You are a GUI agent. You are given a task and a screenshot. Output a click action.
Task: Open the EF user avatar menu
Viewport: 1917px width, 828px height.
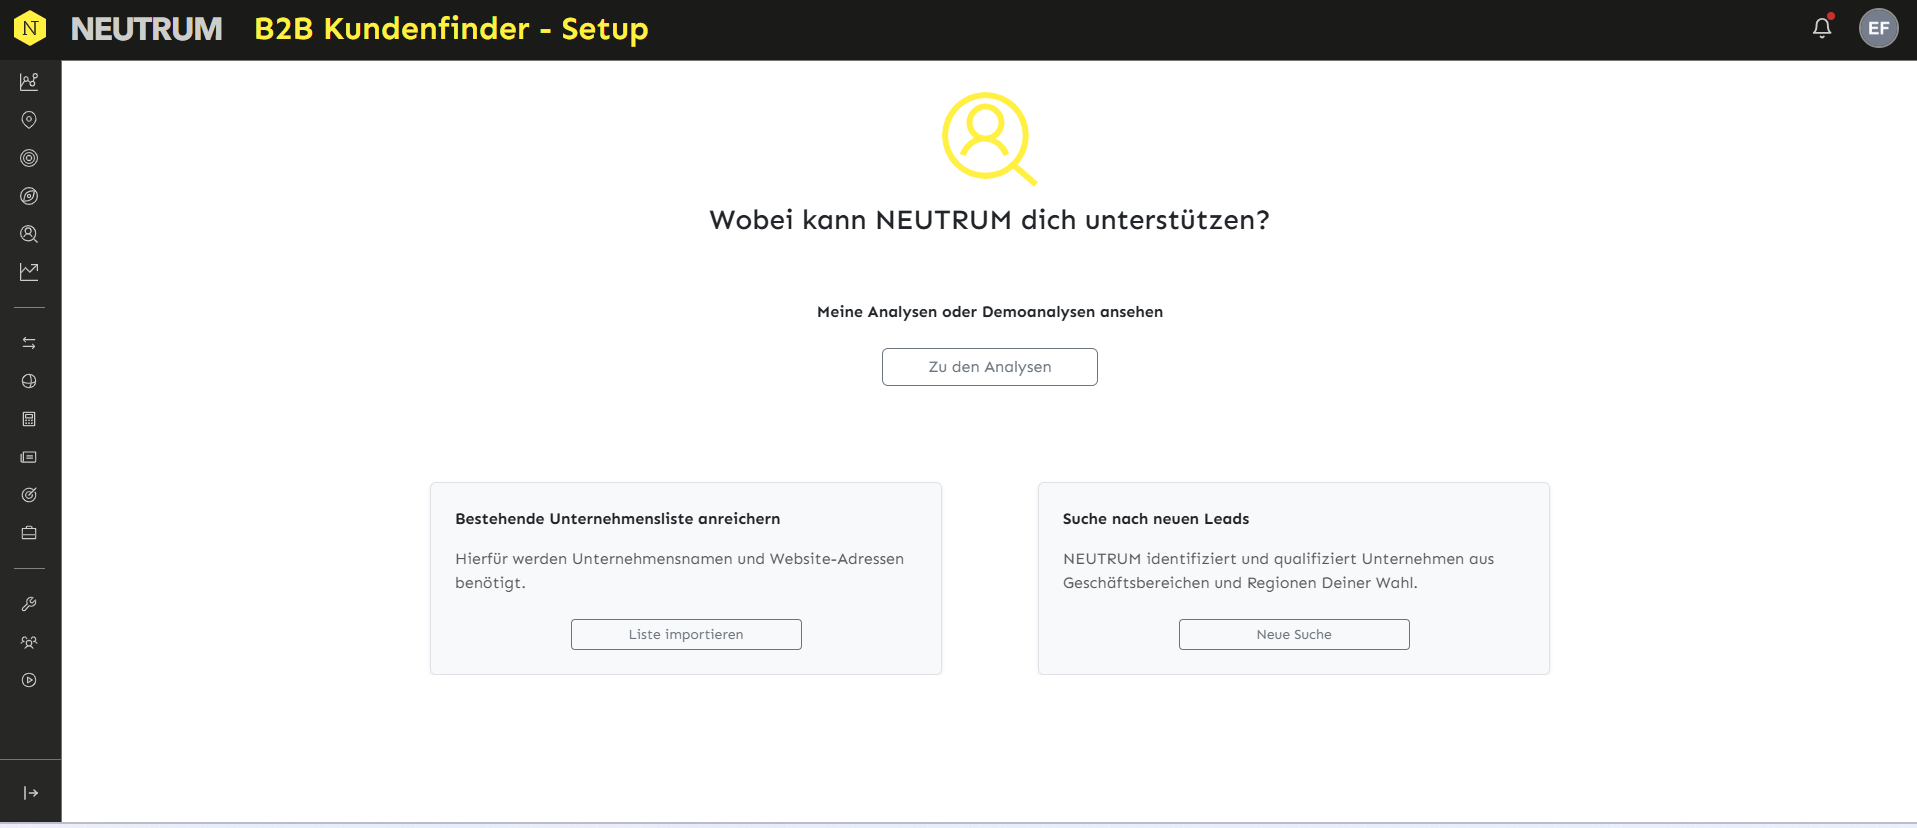click(x=1878, y=28)
